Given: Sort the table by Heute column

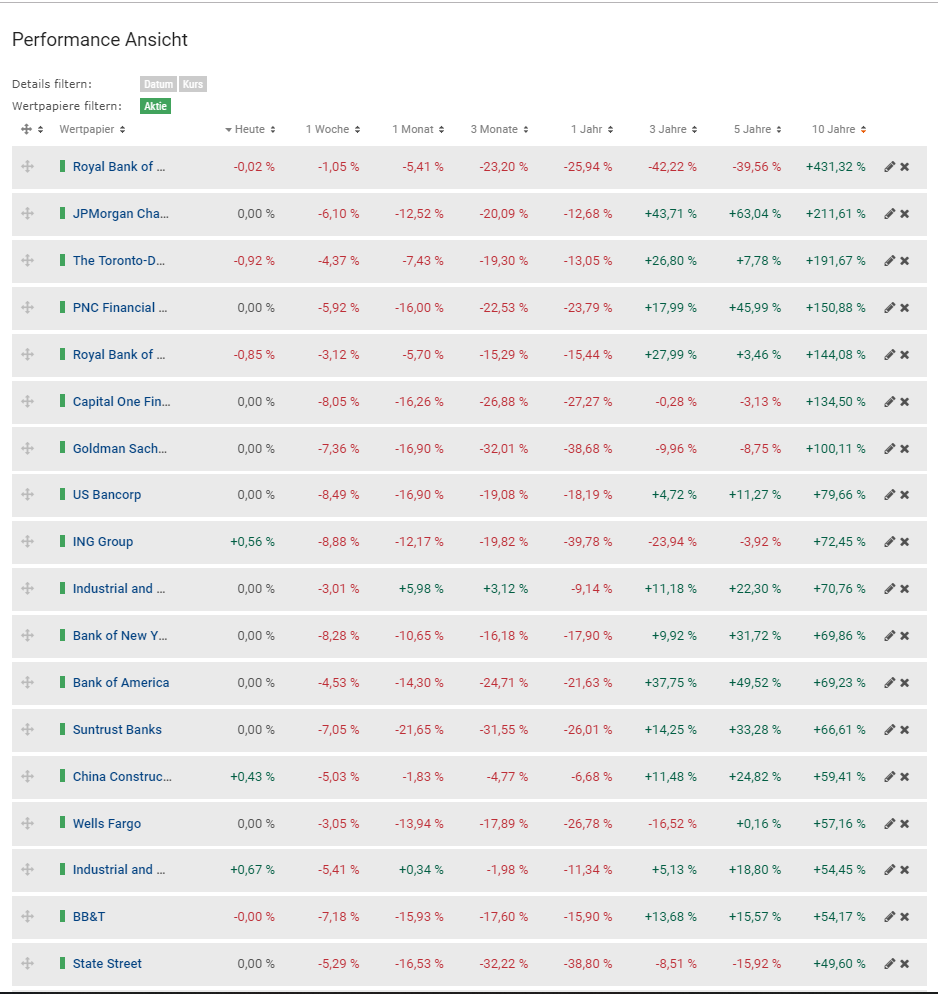Looking at the screenshot, I should click(250, 130).
